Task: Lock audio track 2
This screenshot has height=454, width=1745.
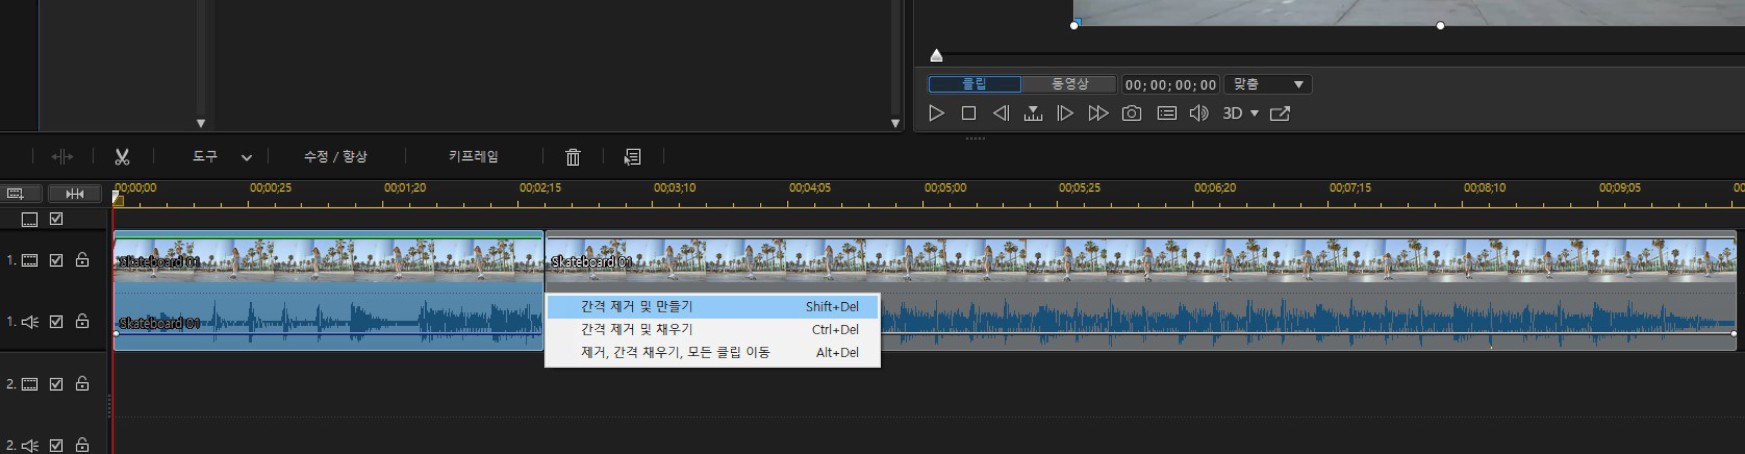Action: coord(82,445)
